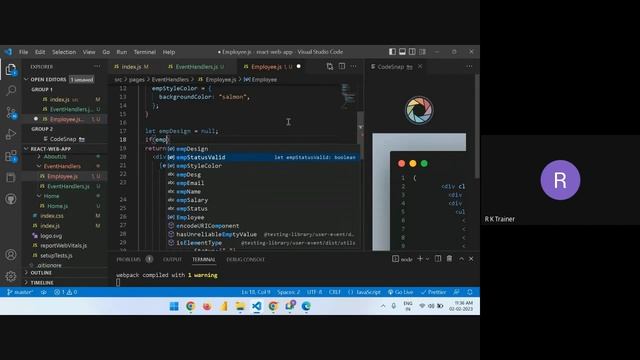Add a new terminal with plus icon
The width and height of the screenshot is (640, 360).
click(420, 259)
